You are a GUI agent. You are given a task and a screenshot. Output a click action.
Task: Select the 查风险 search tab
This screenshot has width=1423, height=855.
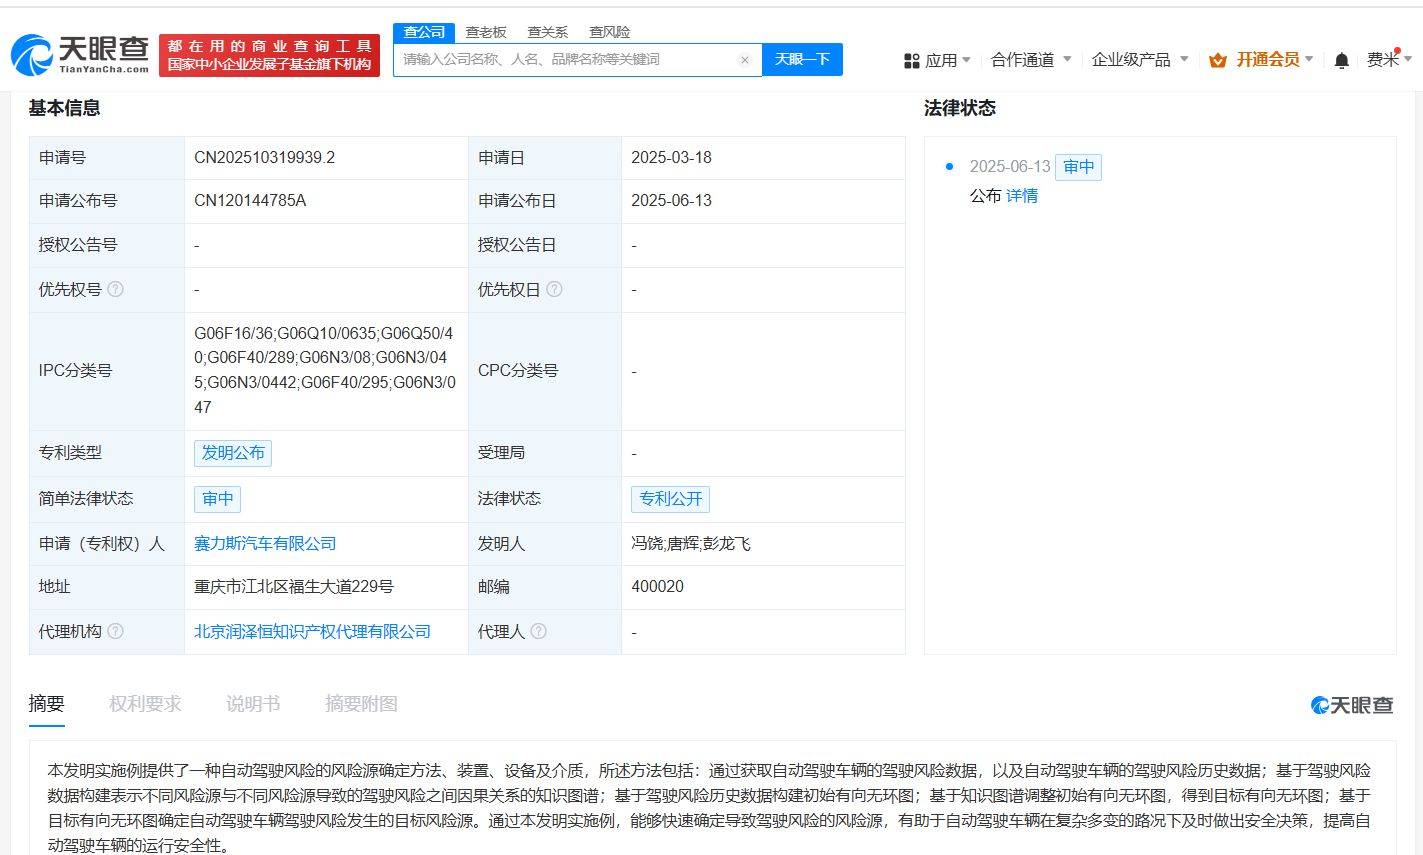click(610, 31)
